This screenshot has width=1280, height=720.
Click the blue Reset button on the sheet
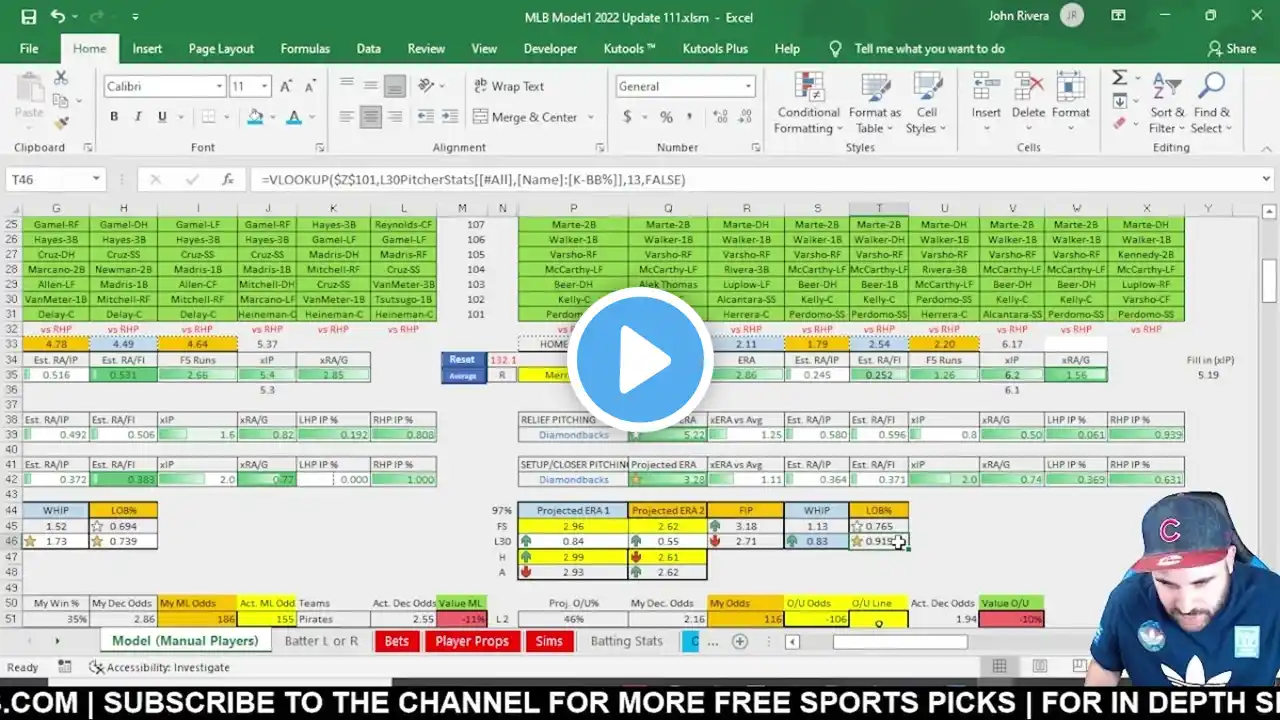pos(461,360)
